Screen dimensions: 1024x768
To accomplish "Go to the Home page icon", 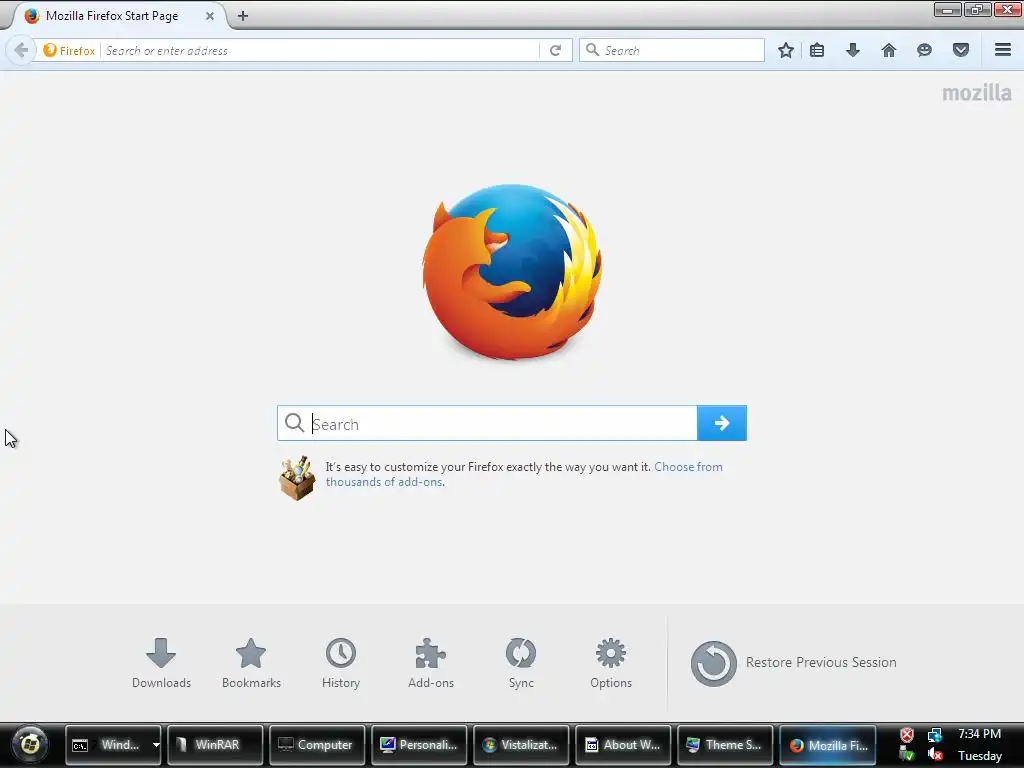I will pyautogui.click(x=889, y=50).
